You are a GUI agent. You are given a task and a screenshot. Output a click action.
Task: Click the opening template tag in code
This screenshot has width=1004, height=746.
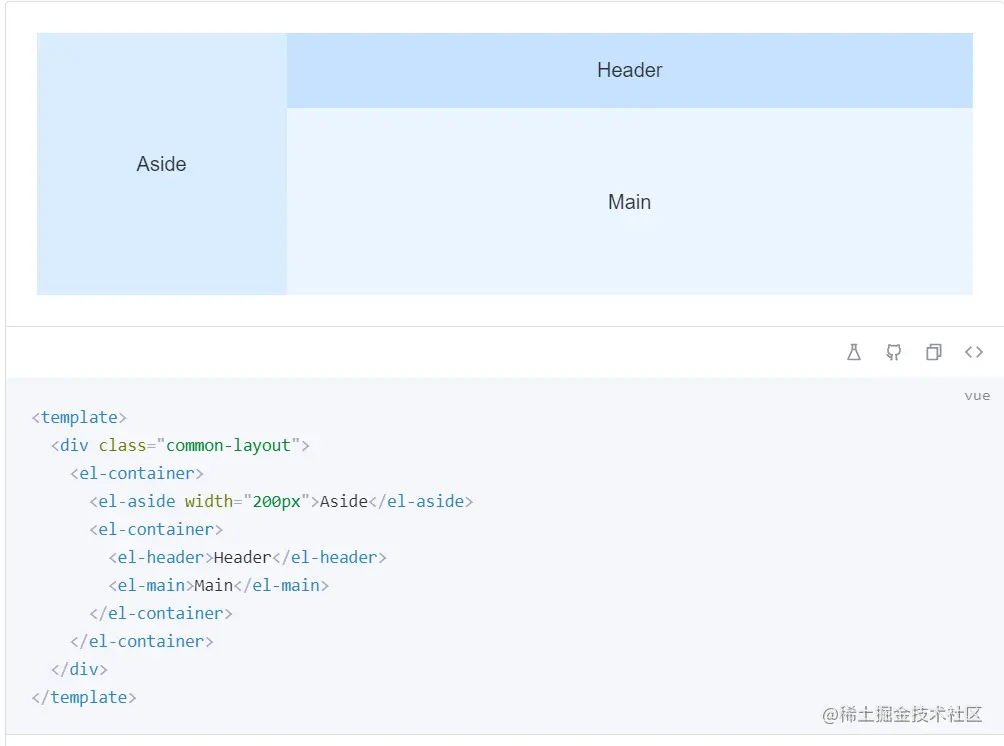(x=79, y=417)
